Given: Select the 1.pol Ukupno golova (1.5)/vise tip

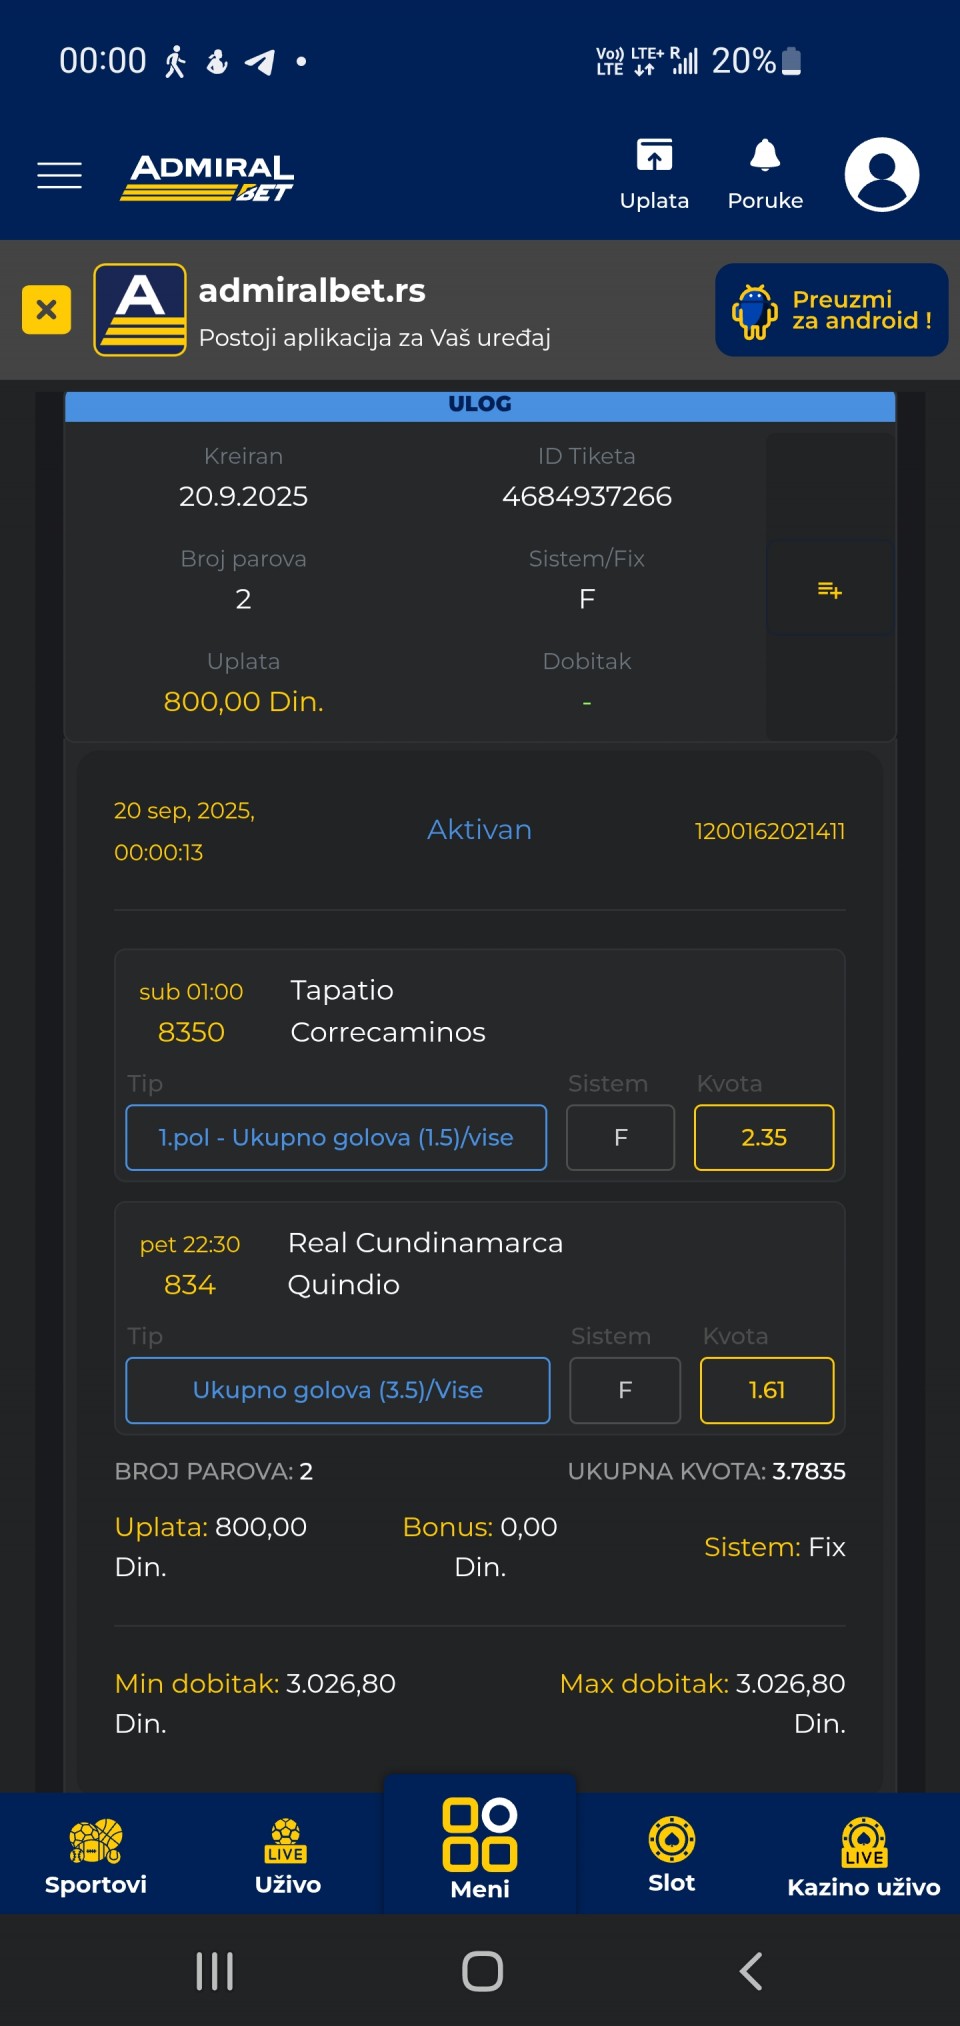Looking at the screenshot, I should pyautogui.click(x=336, y=1137).
